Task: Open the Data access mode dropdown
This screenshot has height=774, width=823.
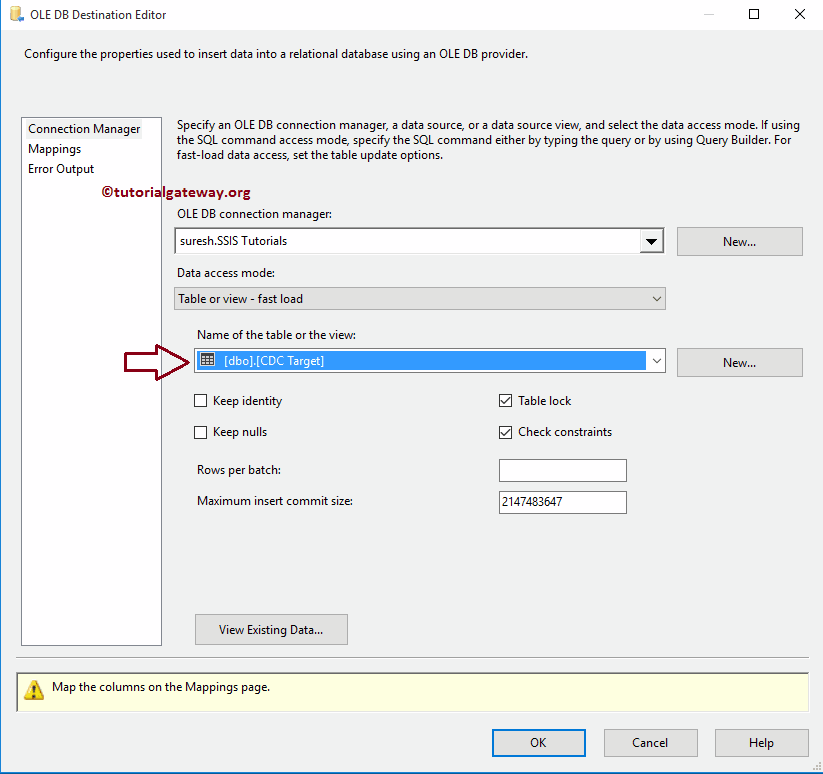Action: coord(657,298)
